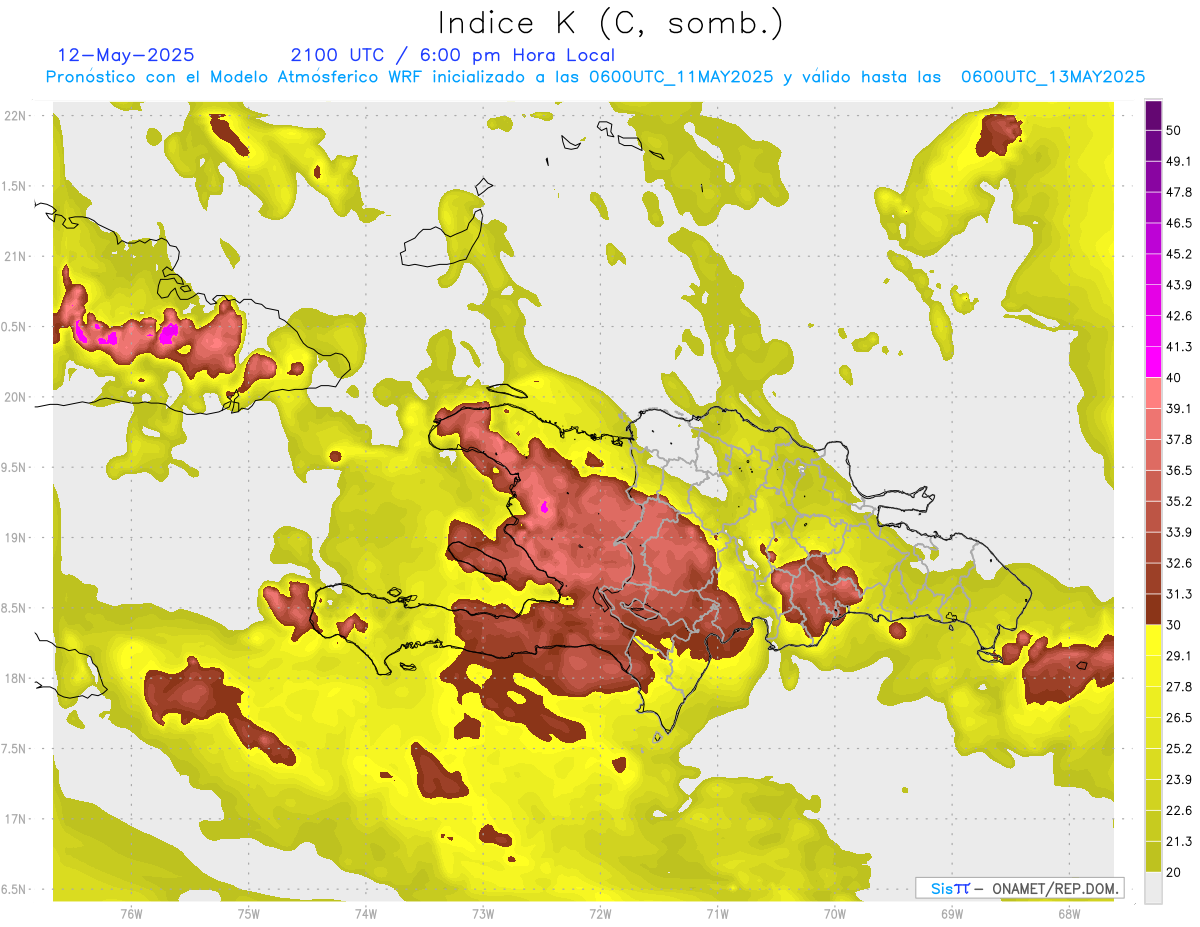
Task: Select the legend value "30"
Action: pos(1175,625)
